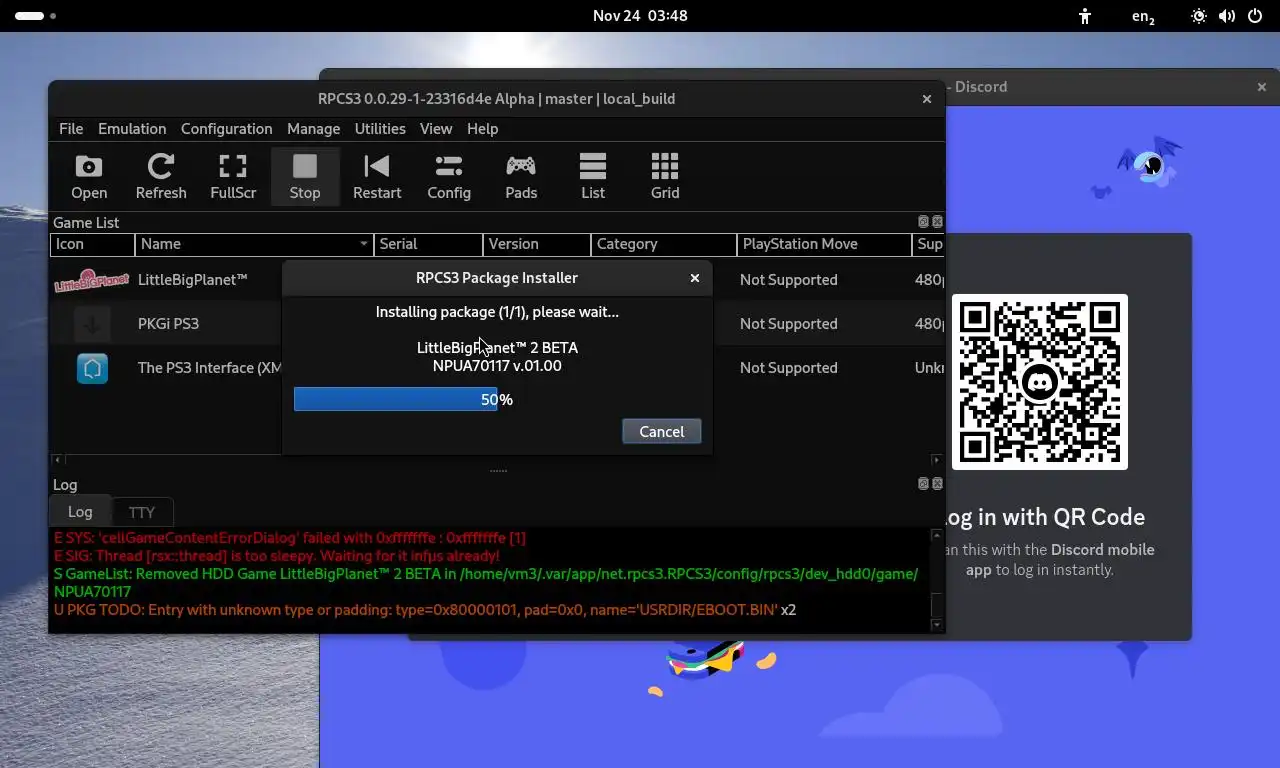Click the Discord QR code image
The width and height of the screenshot is (1280, 768).
pyautogui.click(x=1040, y=382)
